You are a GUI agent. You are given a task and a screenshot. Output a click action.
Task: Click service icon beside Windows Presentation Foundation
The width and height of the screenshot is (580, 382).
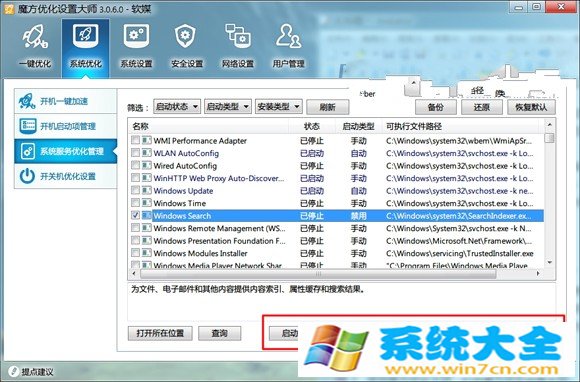click(x=146, y=240)
